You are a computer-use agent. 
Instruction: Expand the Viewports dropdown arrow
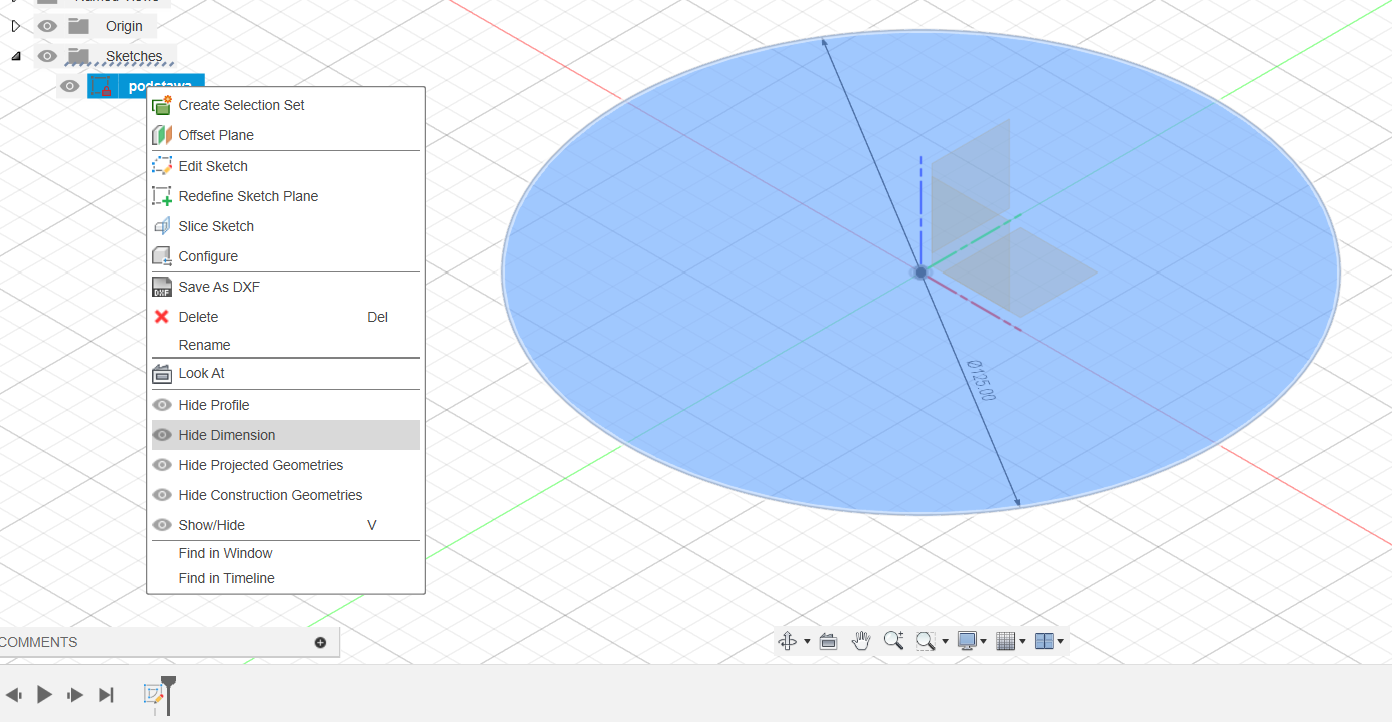click(x=1060, y=642)
